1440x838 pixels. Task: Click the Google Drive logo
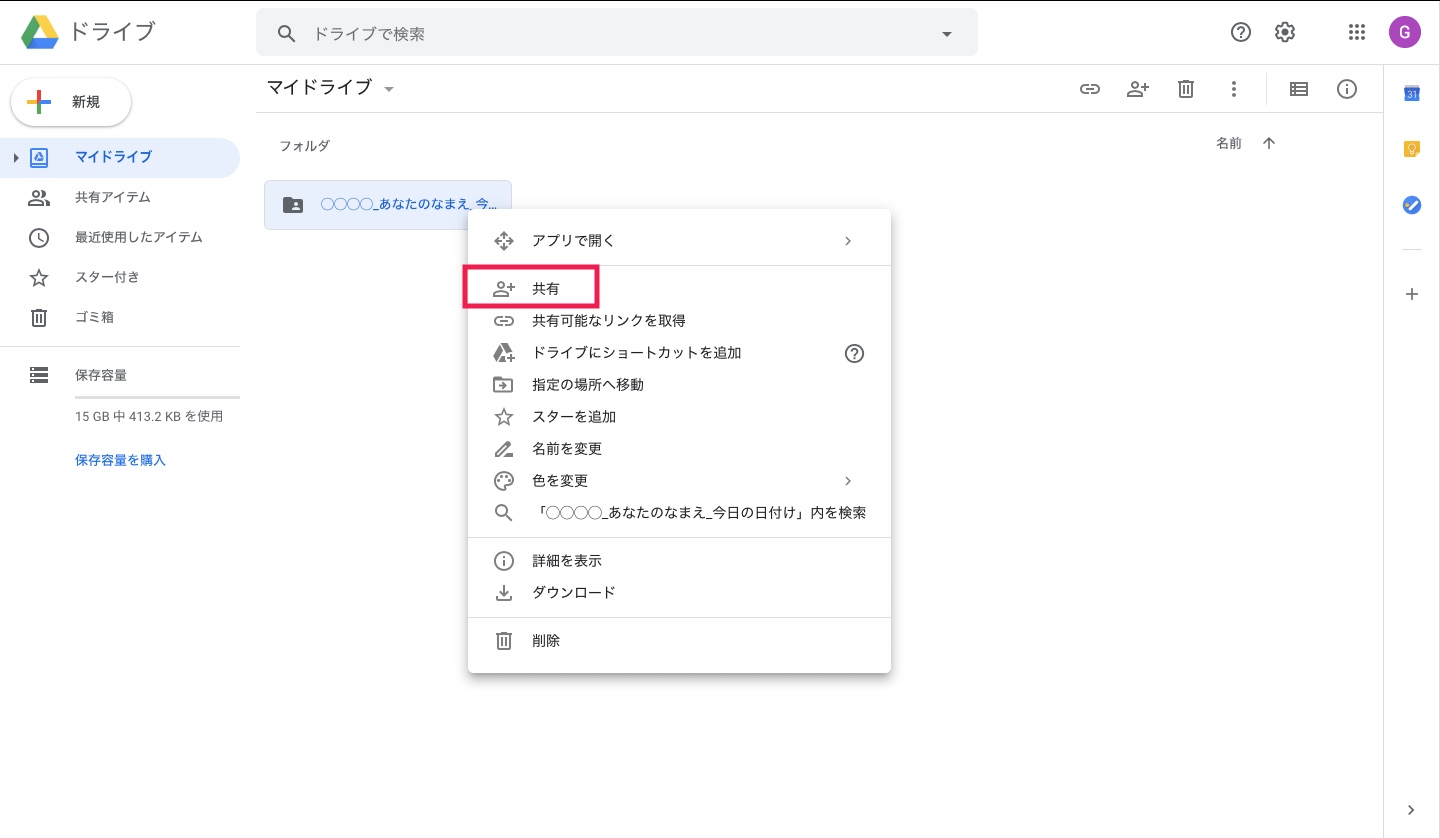click(x=40, y=33)
